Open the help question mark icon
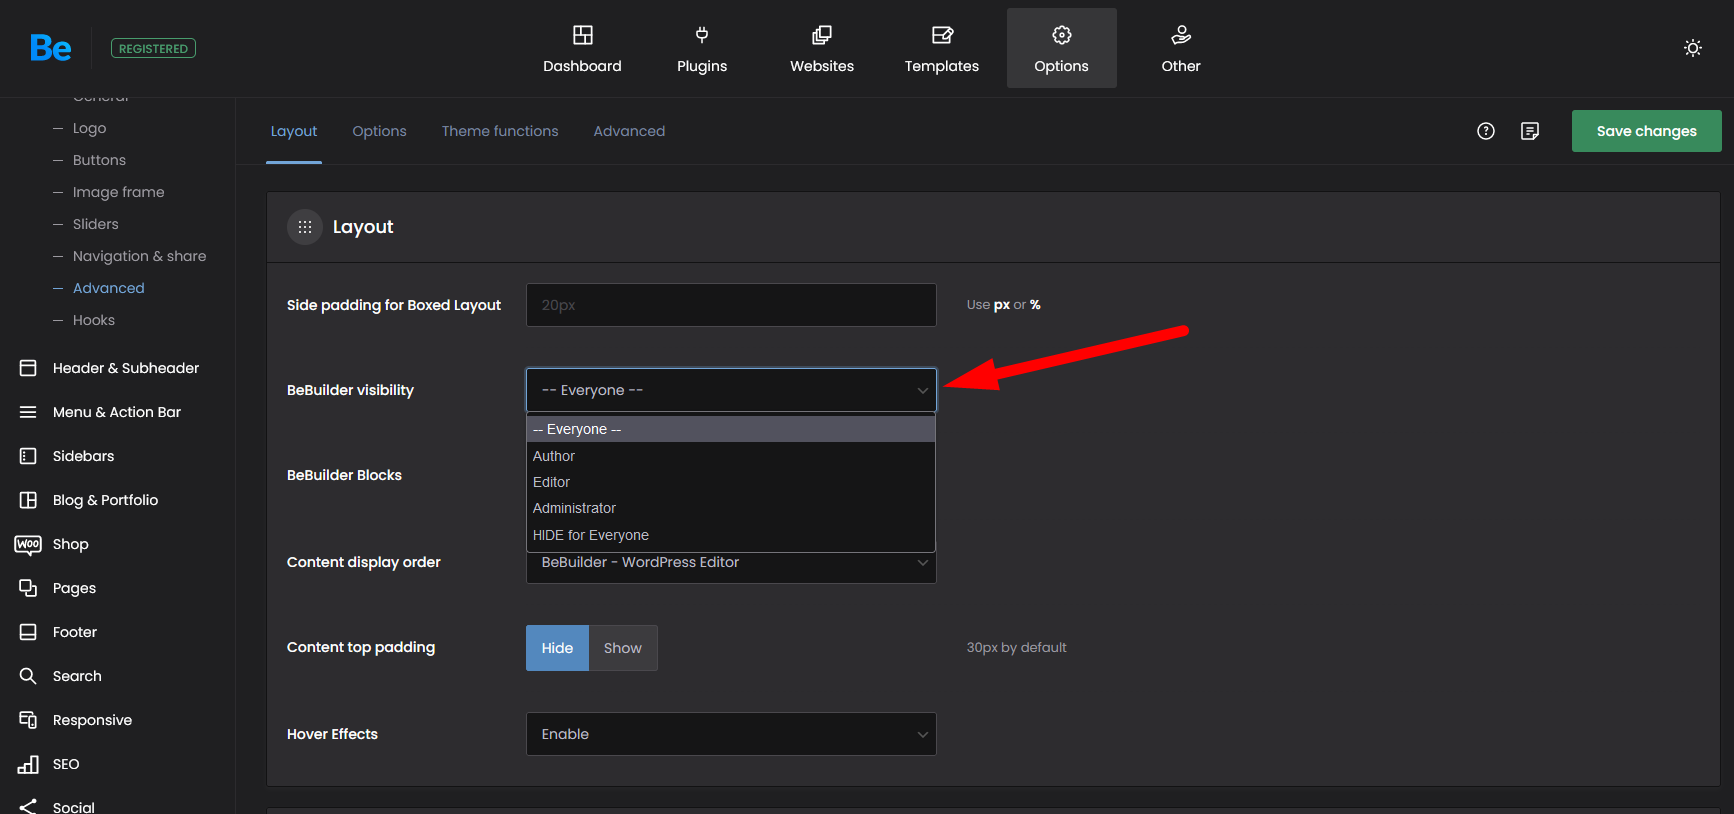Screen dimensions: 1734x814 pos(1486,131)
